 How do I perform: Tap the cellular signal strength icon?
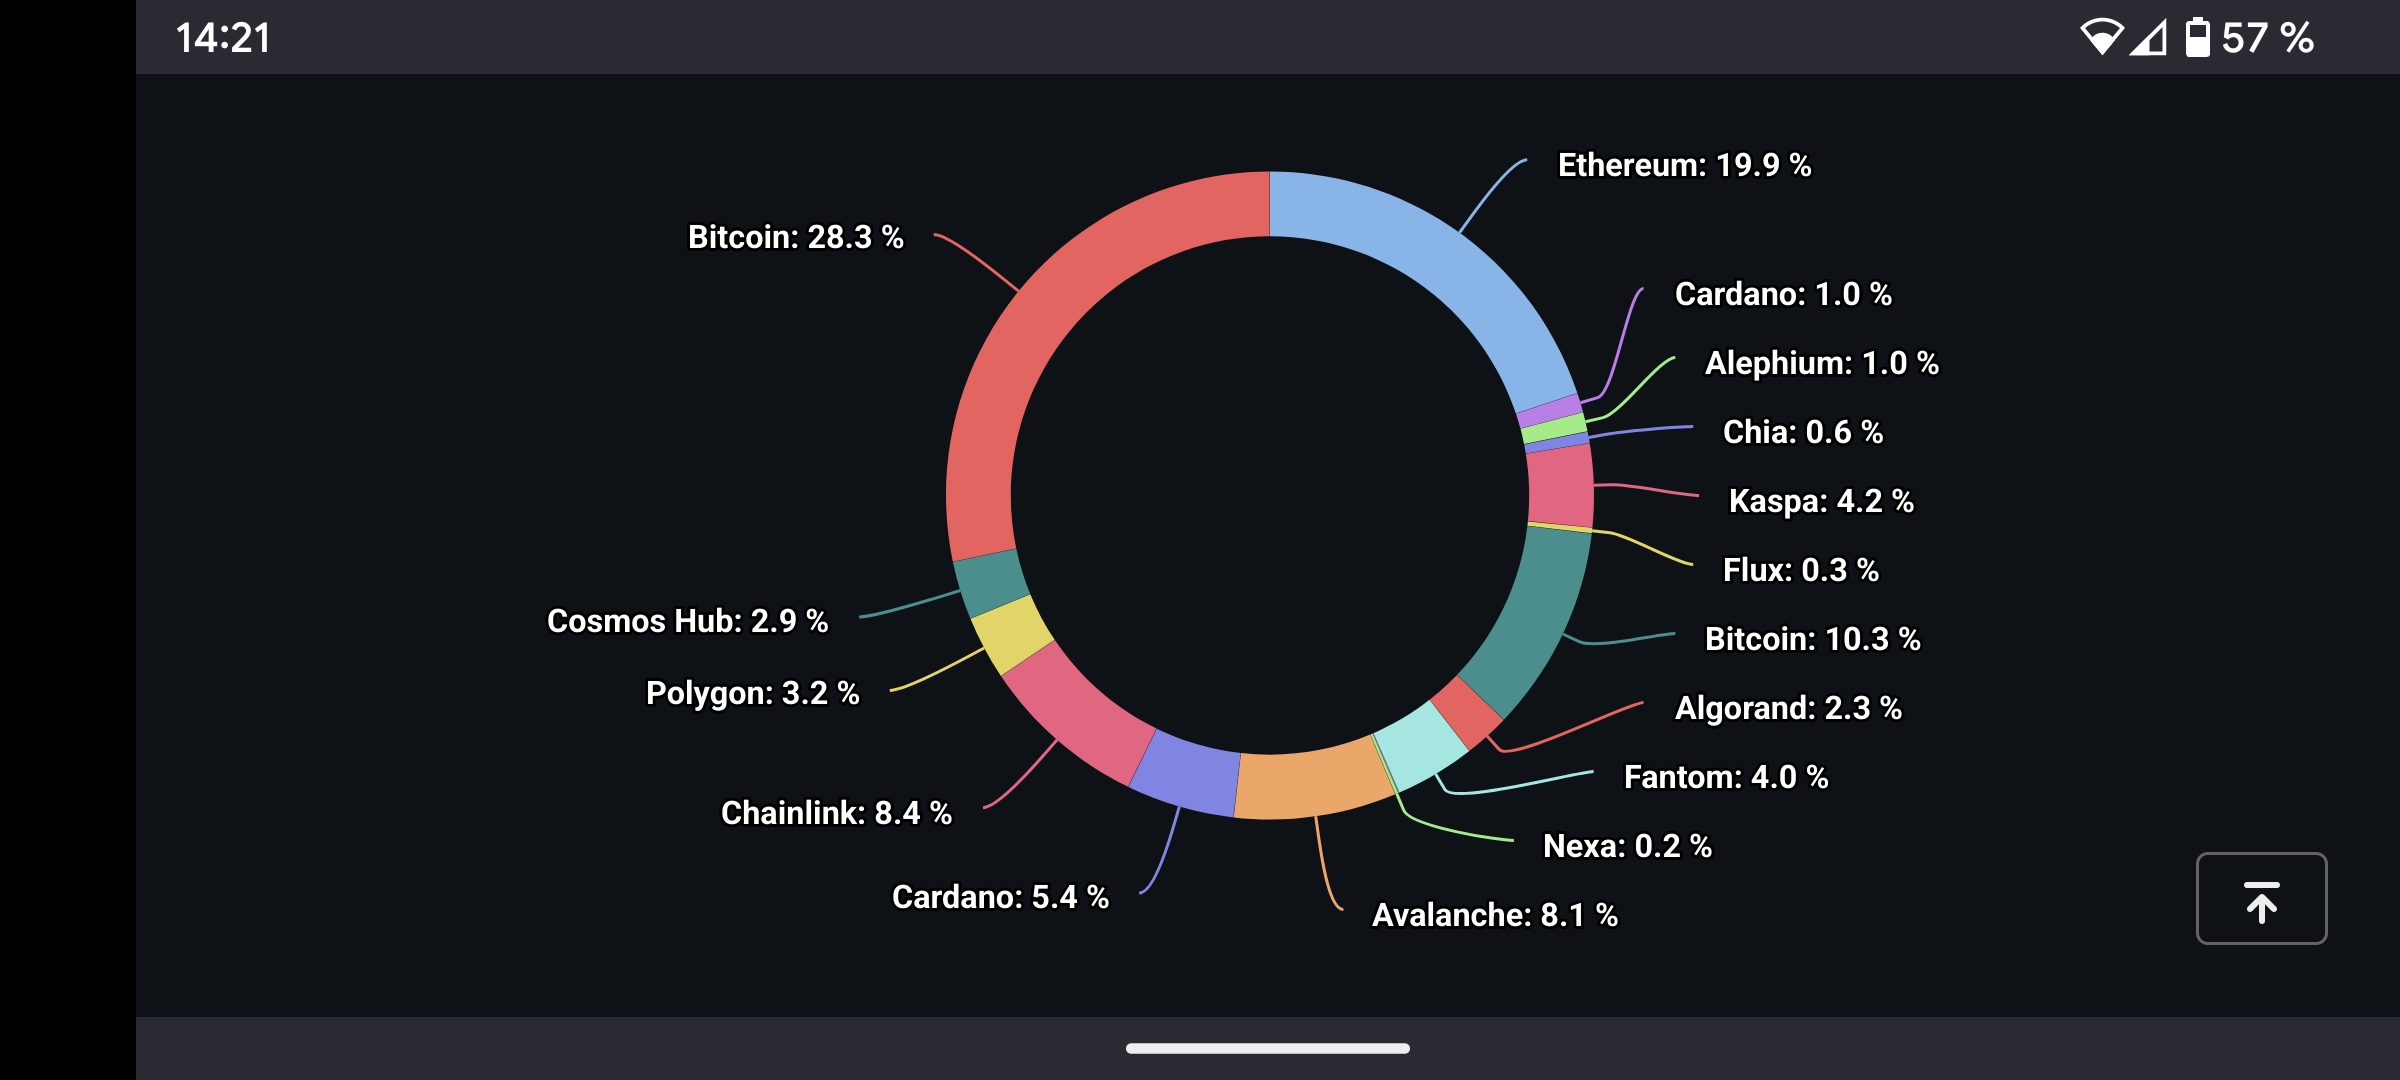tap(2148, 38)
